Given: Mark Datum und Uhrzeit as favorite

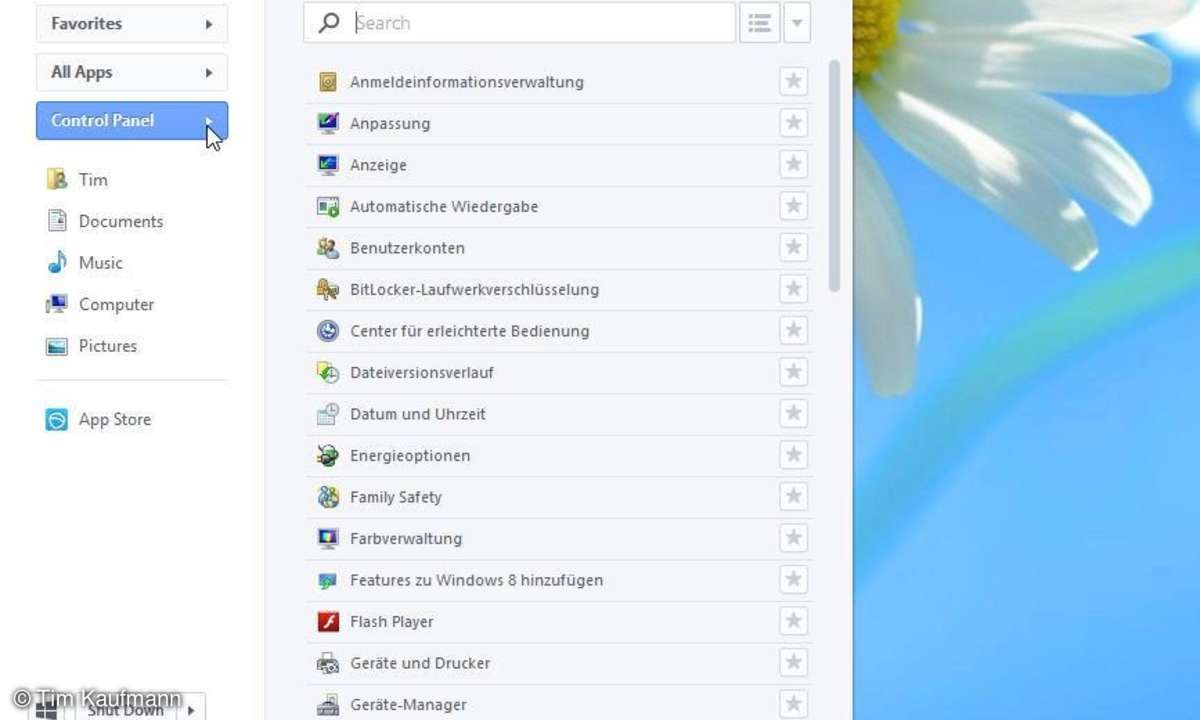Looking at the screenshot, I should pyautogui.click(x=794, y=414).
